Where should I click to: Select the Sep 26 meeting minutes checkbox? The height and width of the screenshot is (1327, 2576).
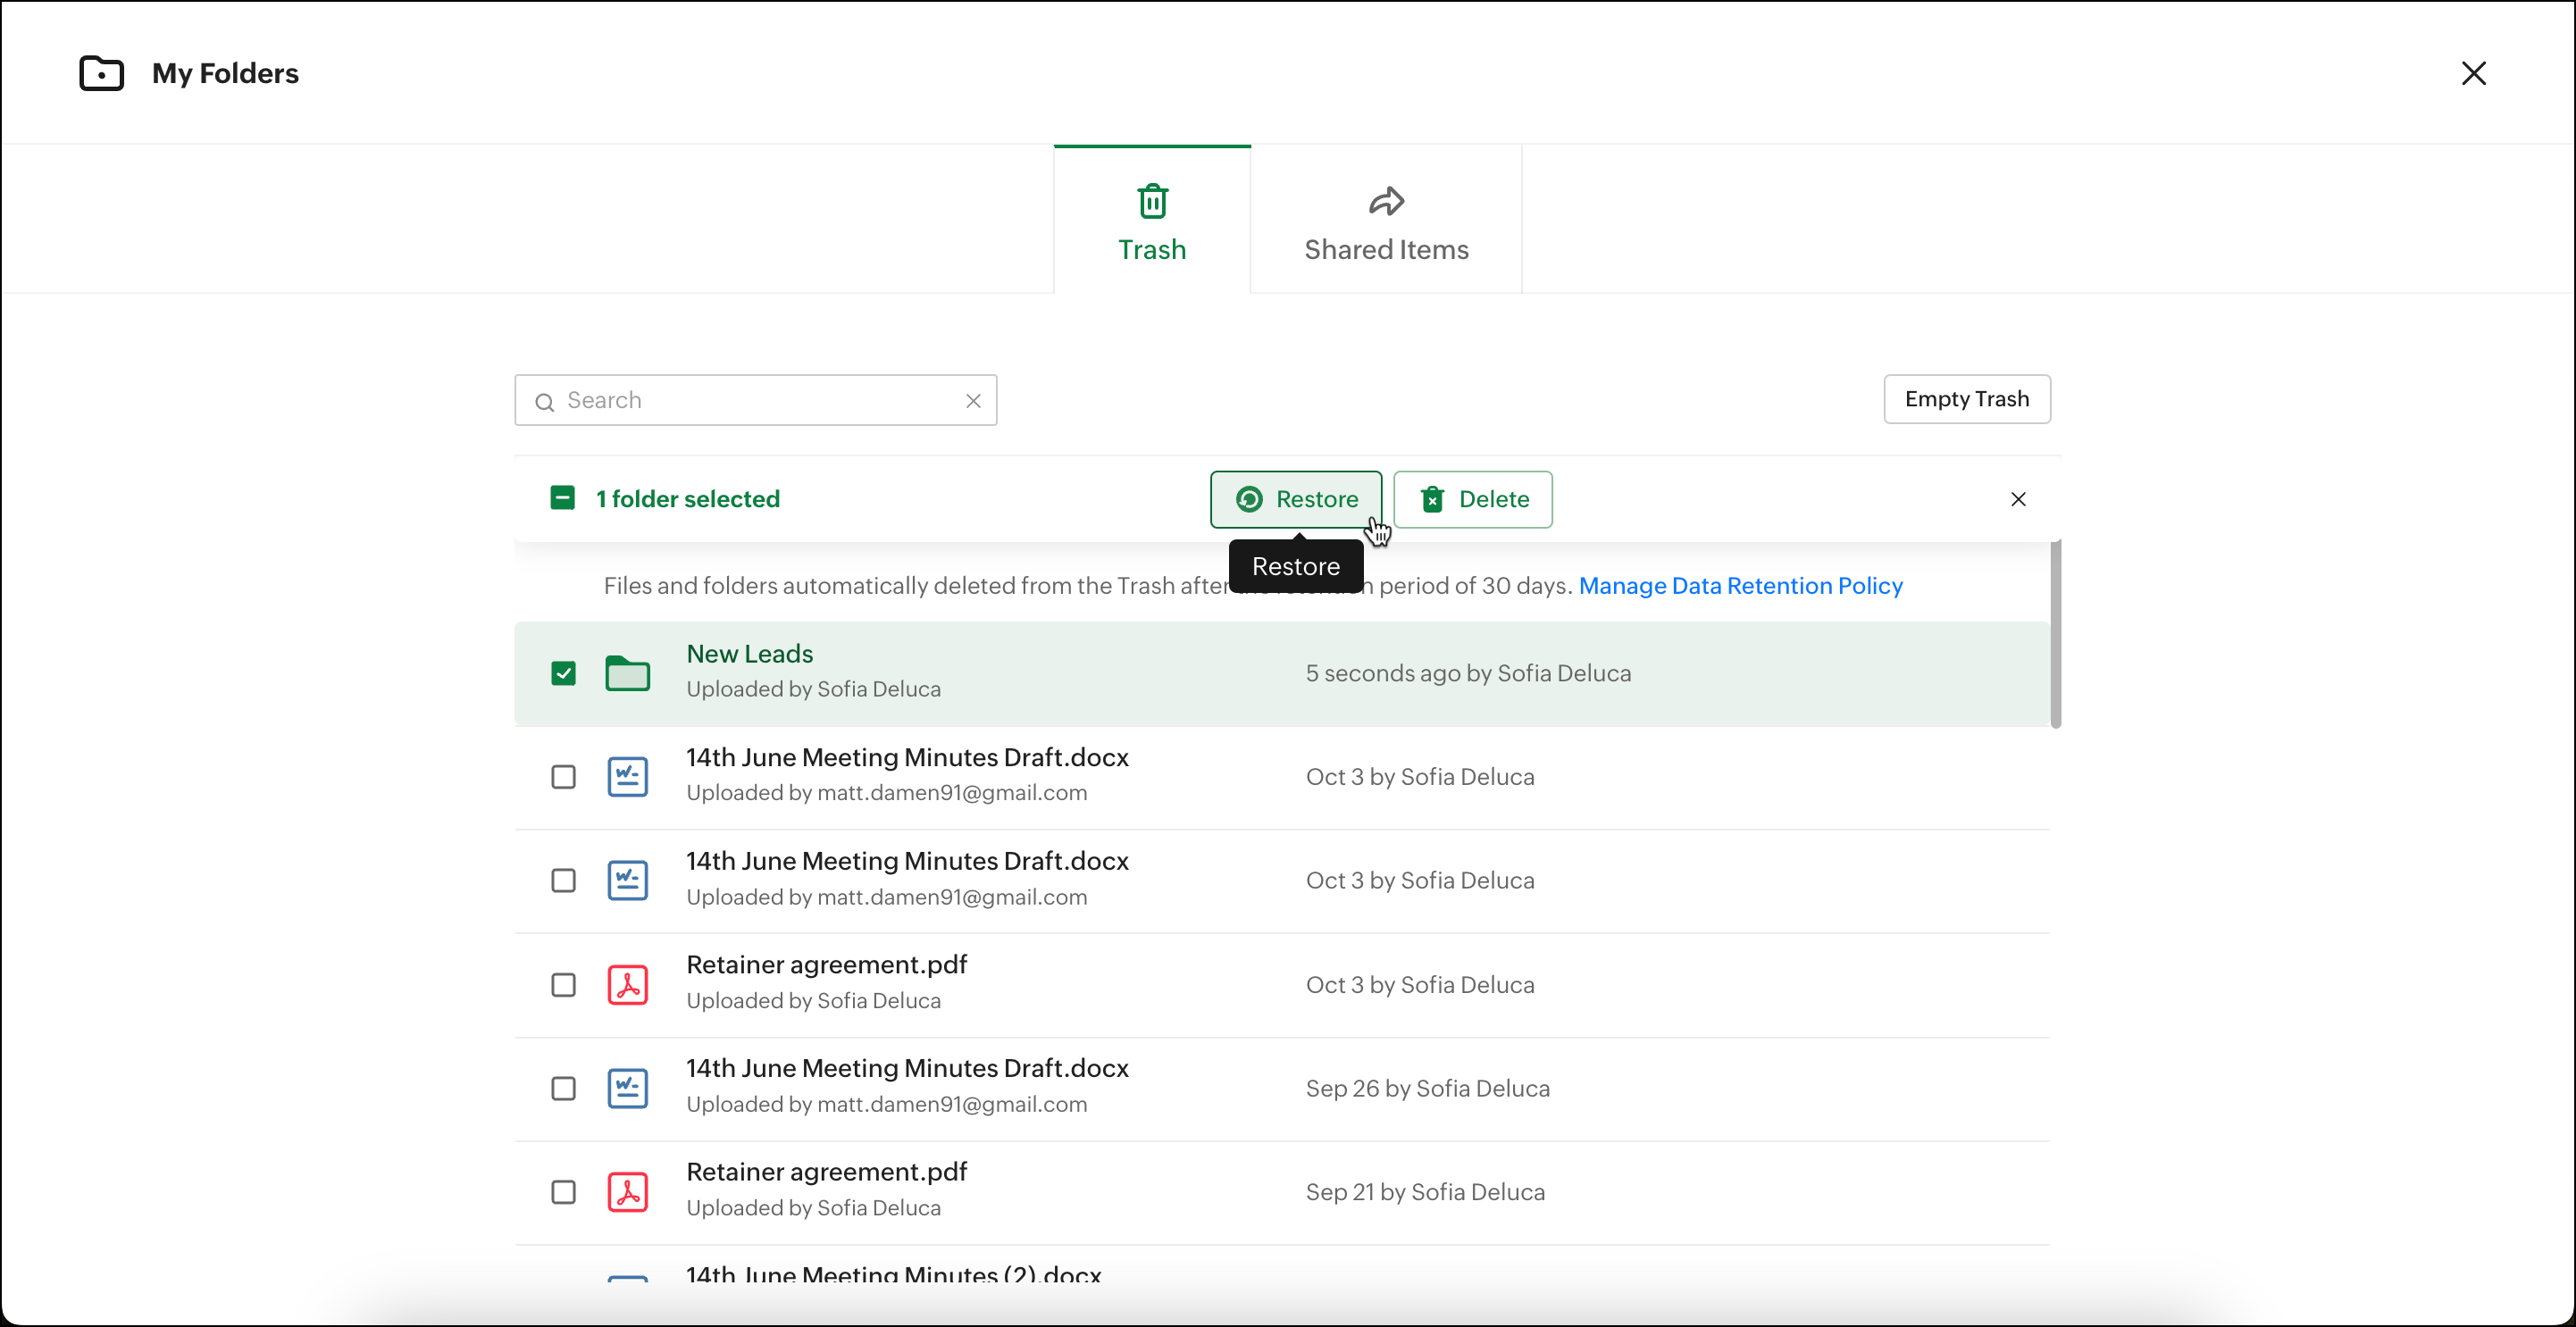pos(563,1088)
